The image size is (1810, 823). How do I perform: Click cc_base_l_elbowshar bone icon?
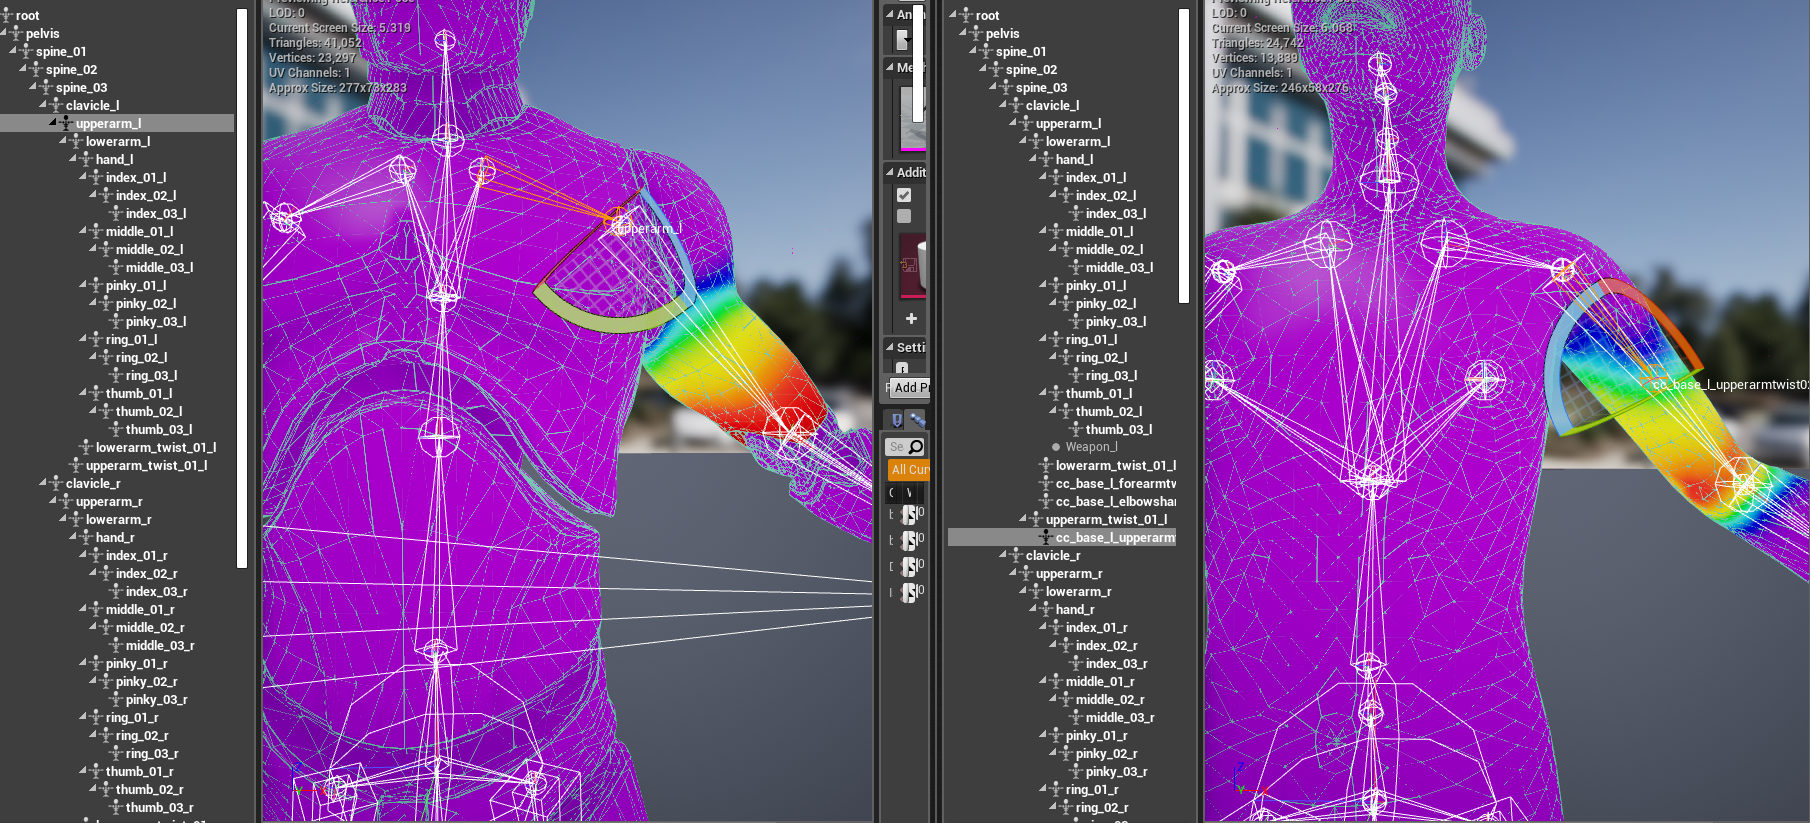coord(1047,501)
